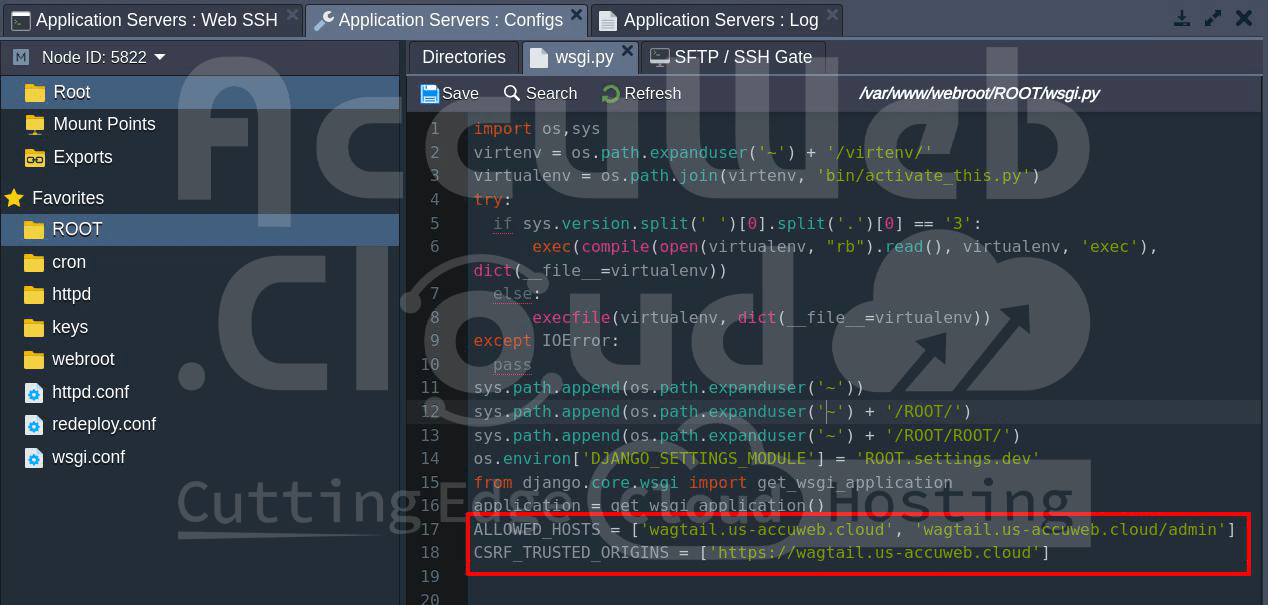The width and height of the screenshot is (1268, 605).
Task: Select Exports in the sidebar
Action: click(x=82, y=157)
